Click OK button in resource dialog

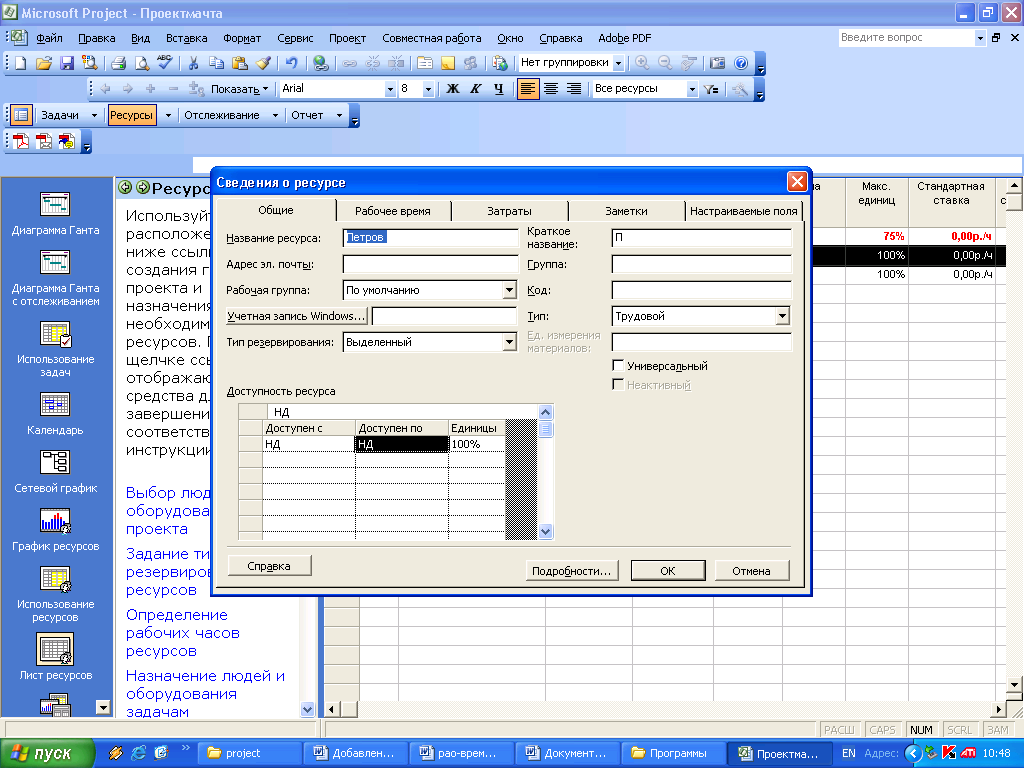tap(667, 571)
